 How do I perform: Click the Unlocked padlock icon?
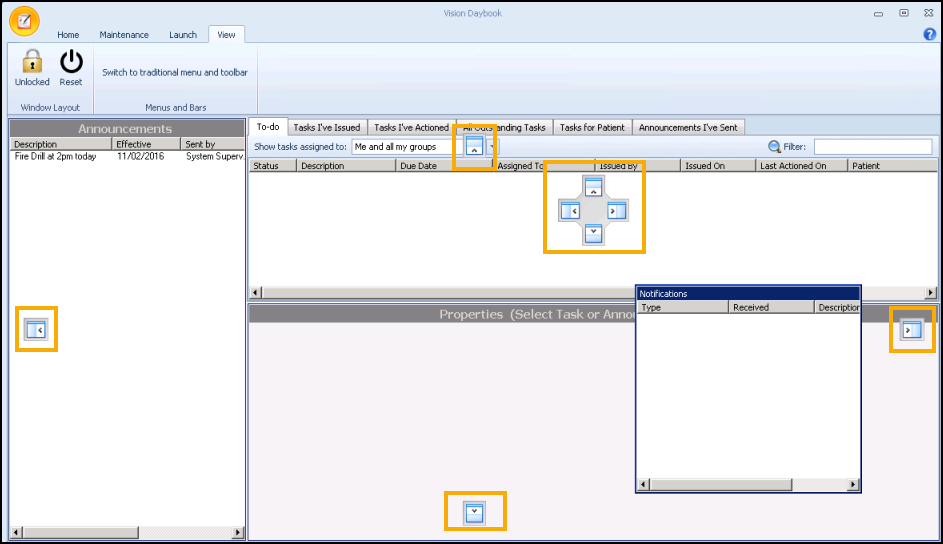click(x=32, y=62)
